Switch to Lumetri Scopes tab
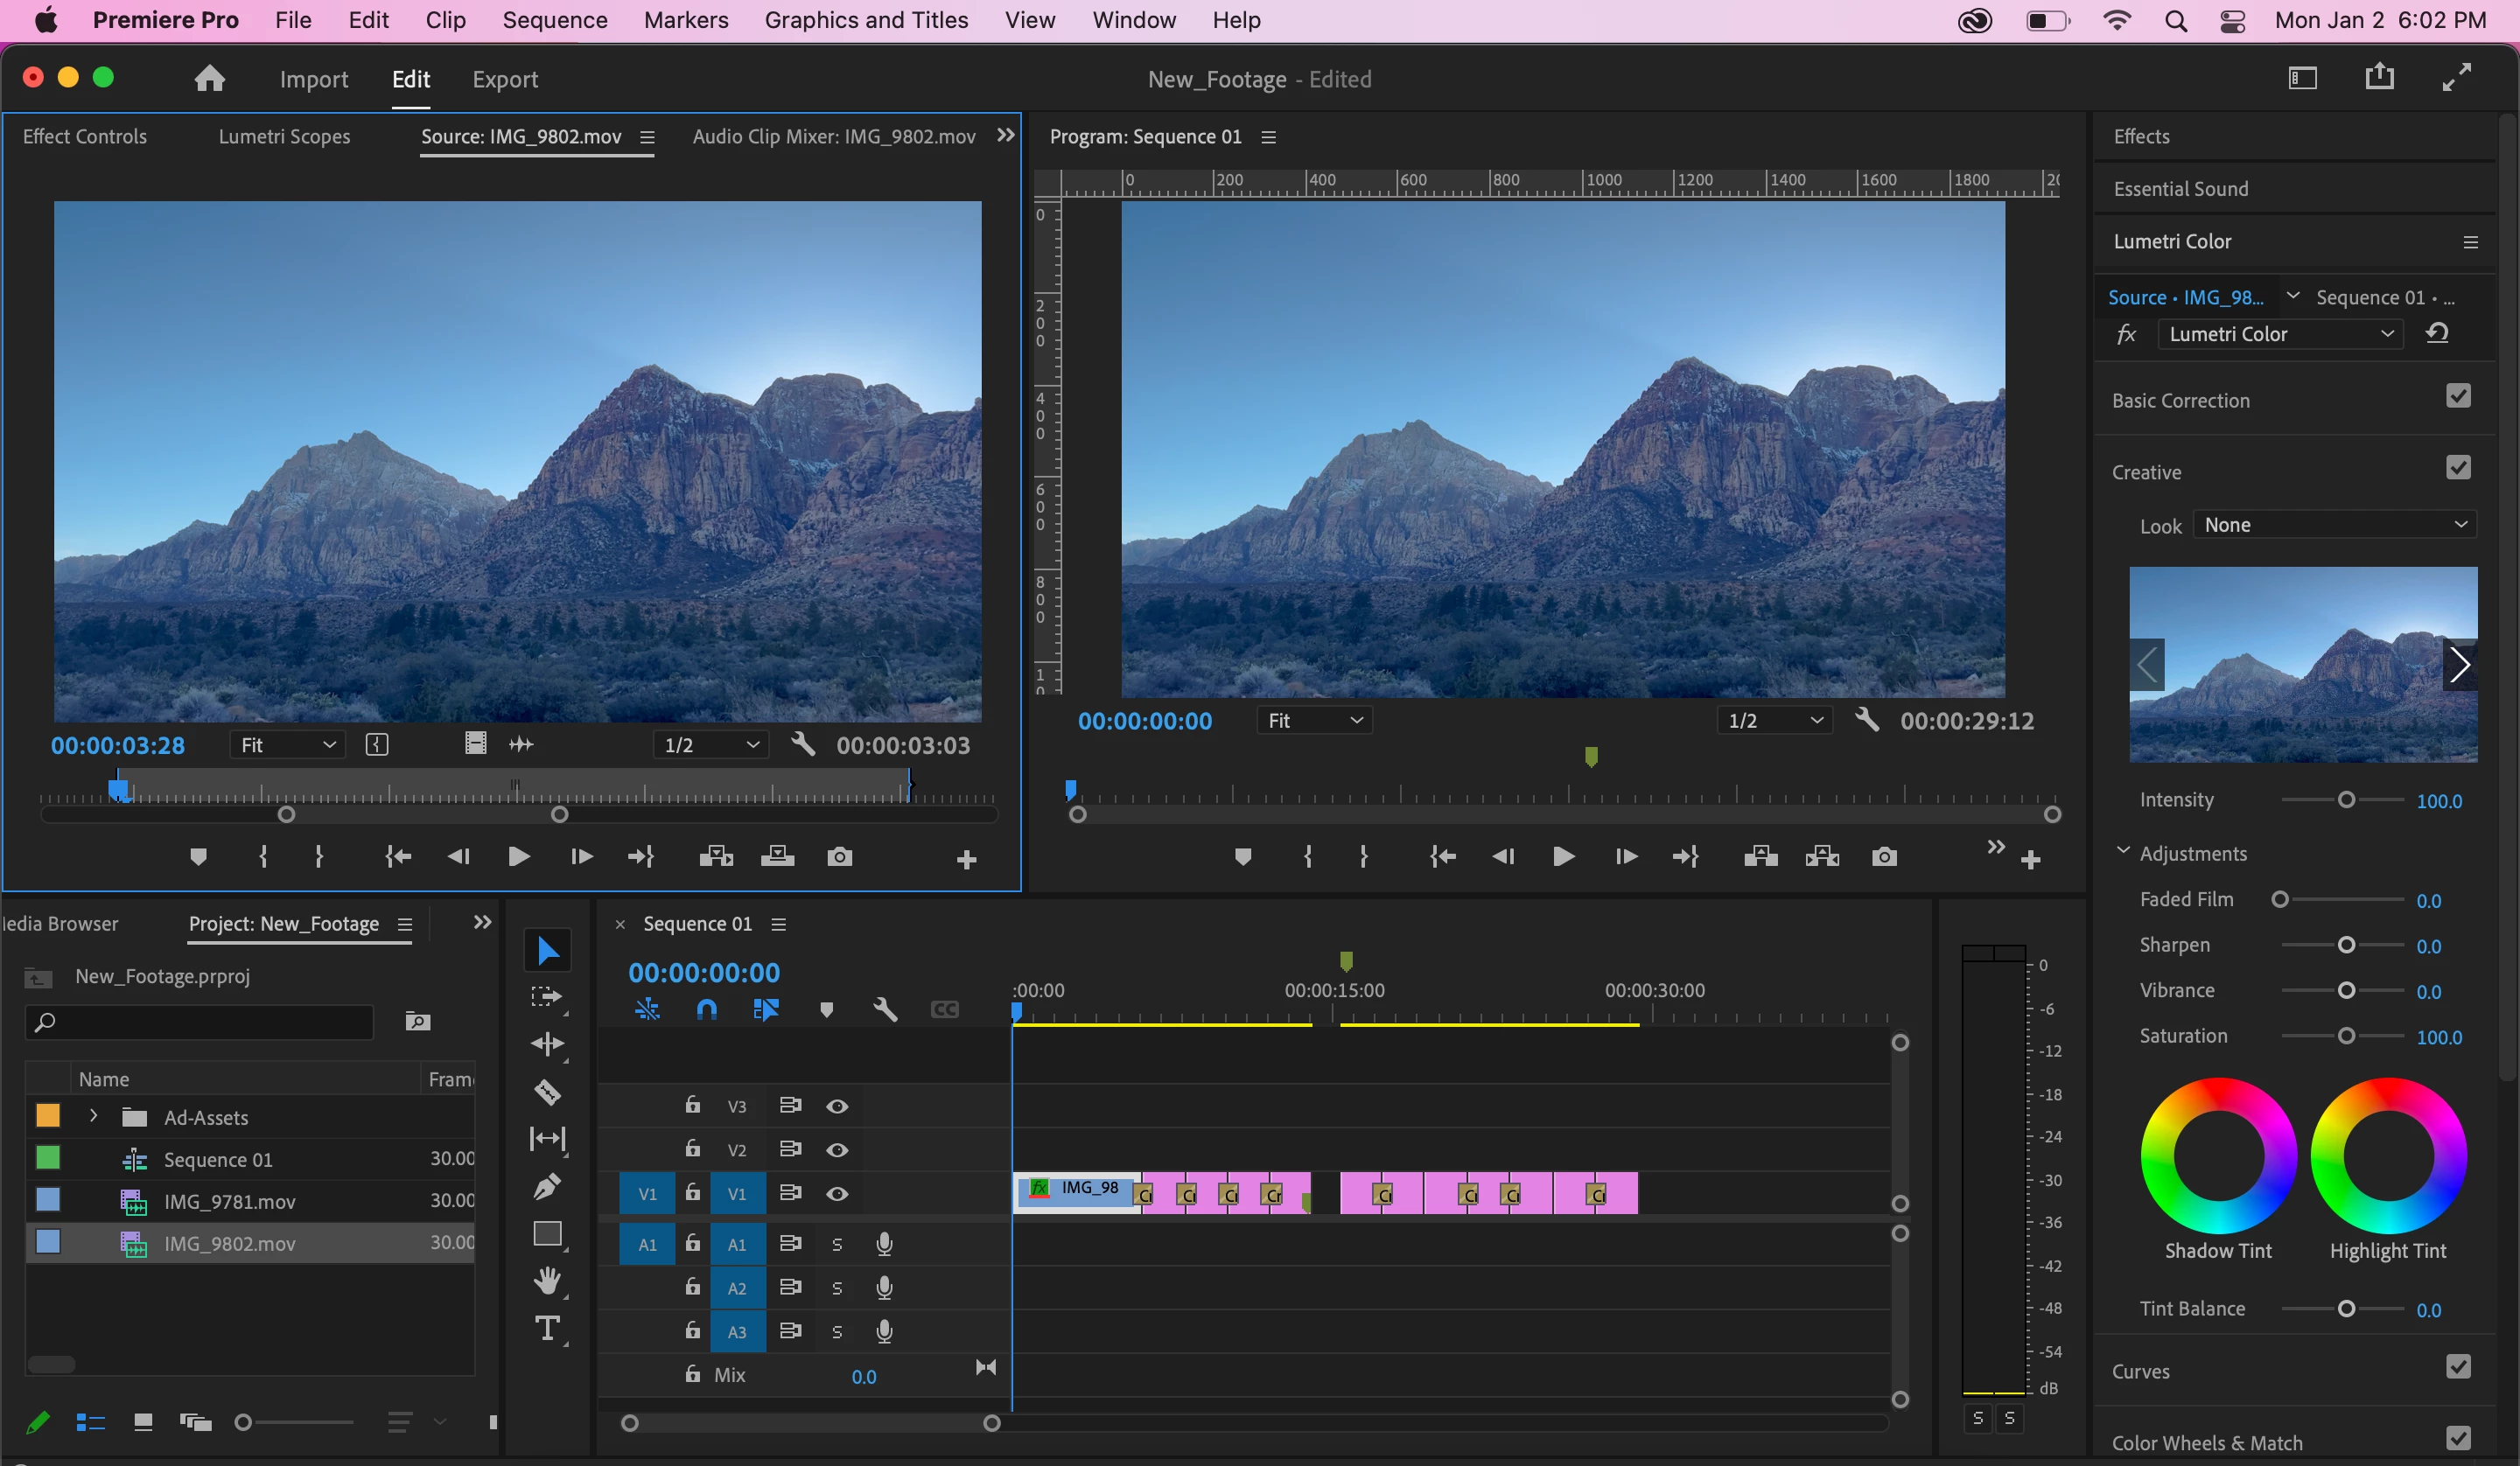 click(x=284, y=137)
